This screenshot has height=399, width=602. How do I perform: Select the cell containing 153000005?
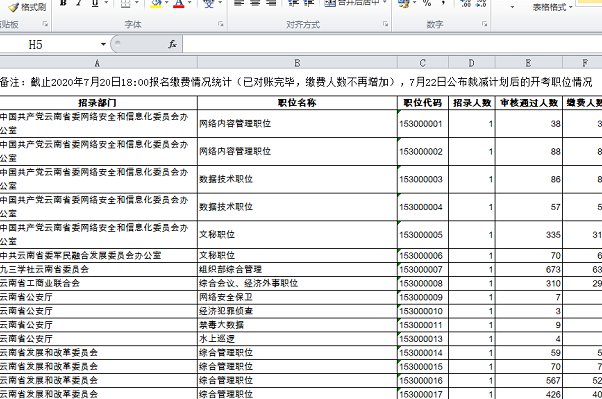(423, 234)
